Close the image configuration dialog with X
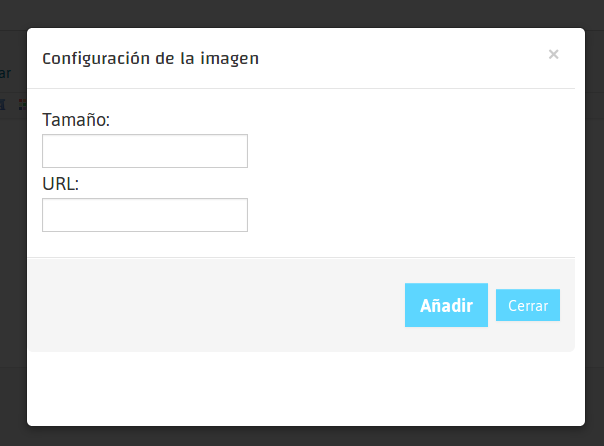604x446 pixels. pyautogui.click(x=553, y=55)
